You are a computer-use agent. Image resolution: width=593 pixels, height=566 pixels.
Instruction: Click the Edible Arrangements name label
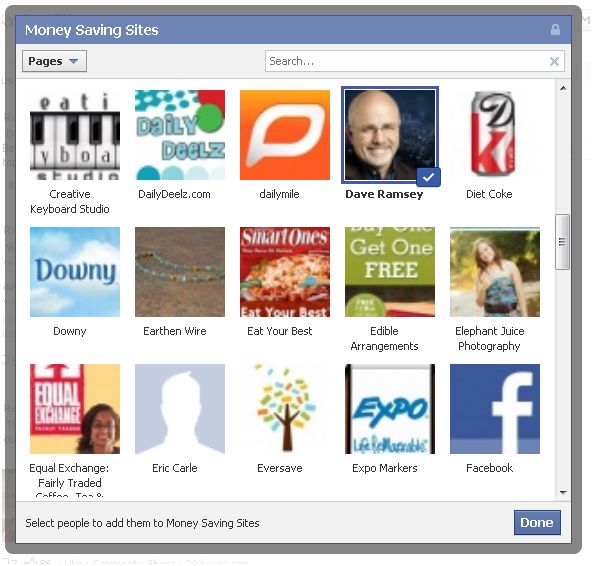point(384,338)
